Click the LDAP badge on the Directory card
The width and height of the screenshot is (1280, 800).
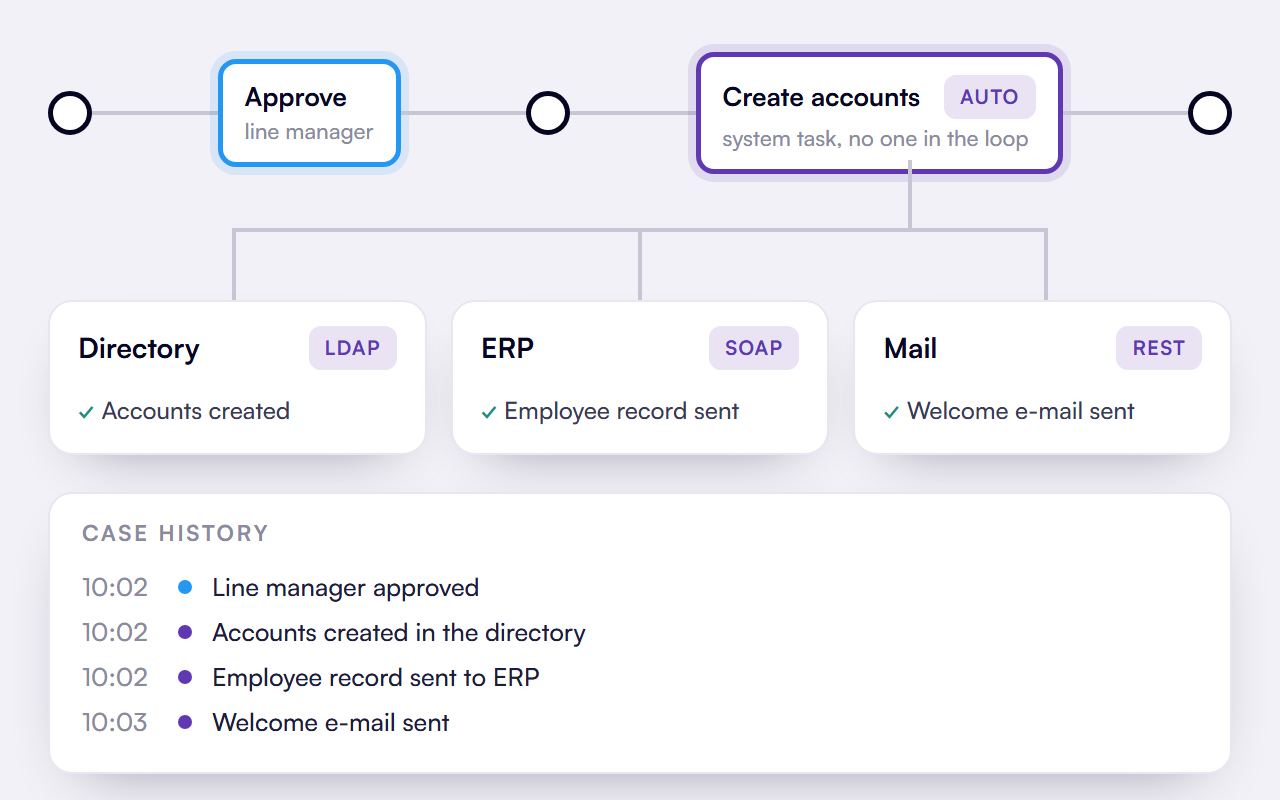point(352,348)
